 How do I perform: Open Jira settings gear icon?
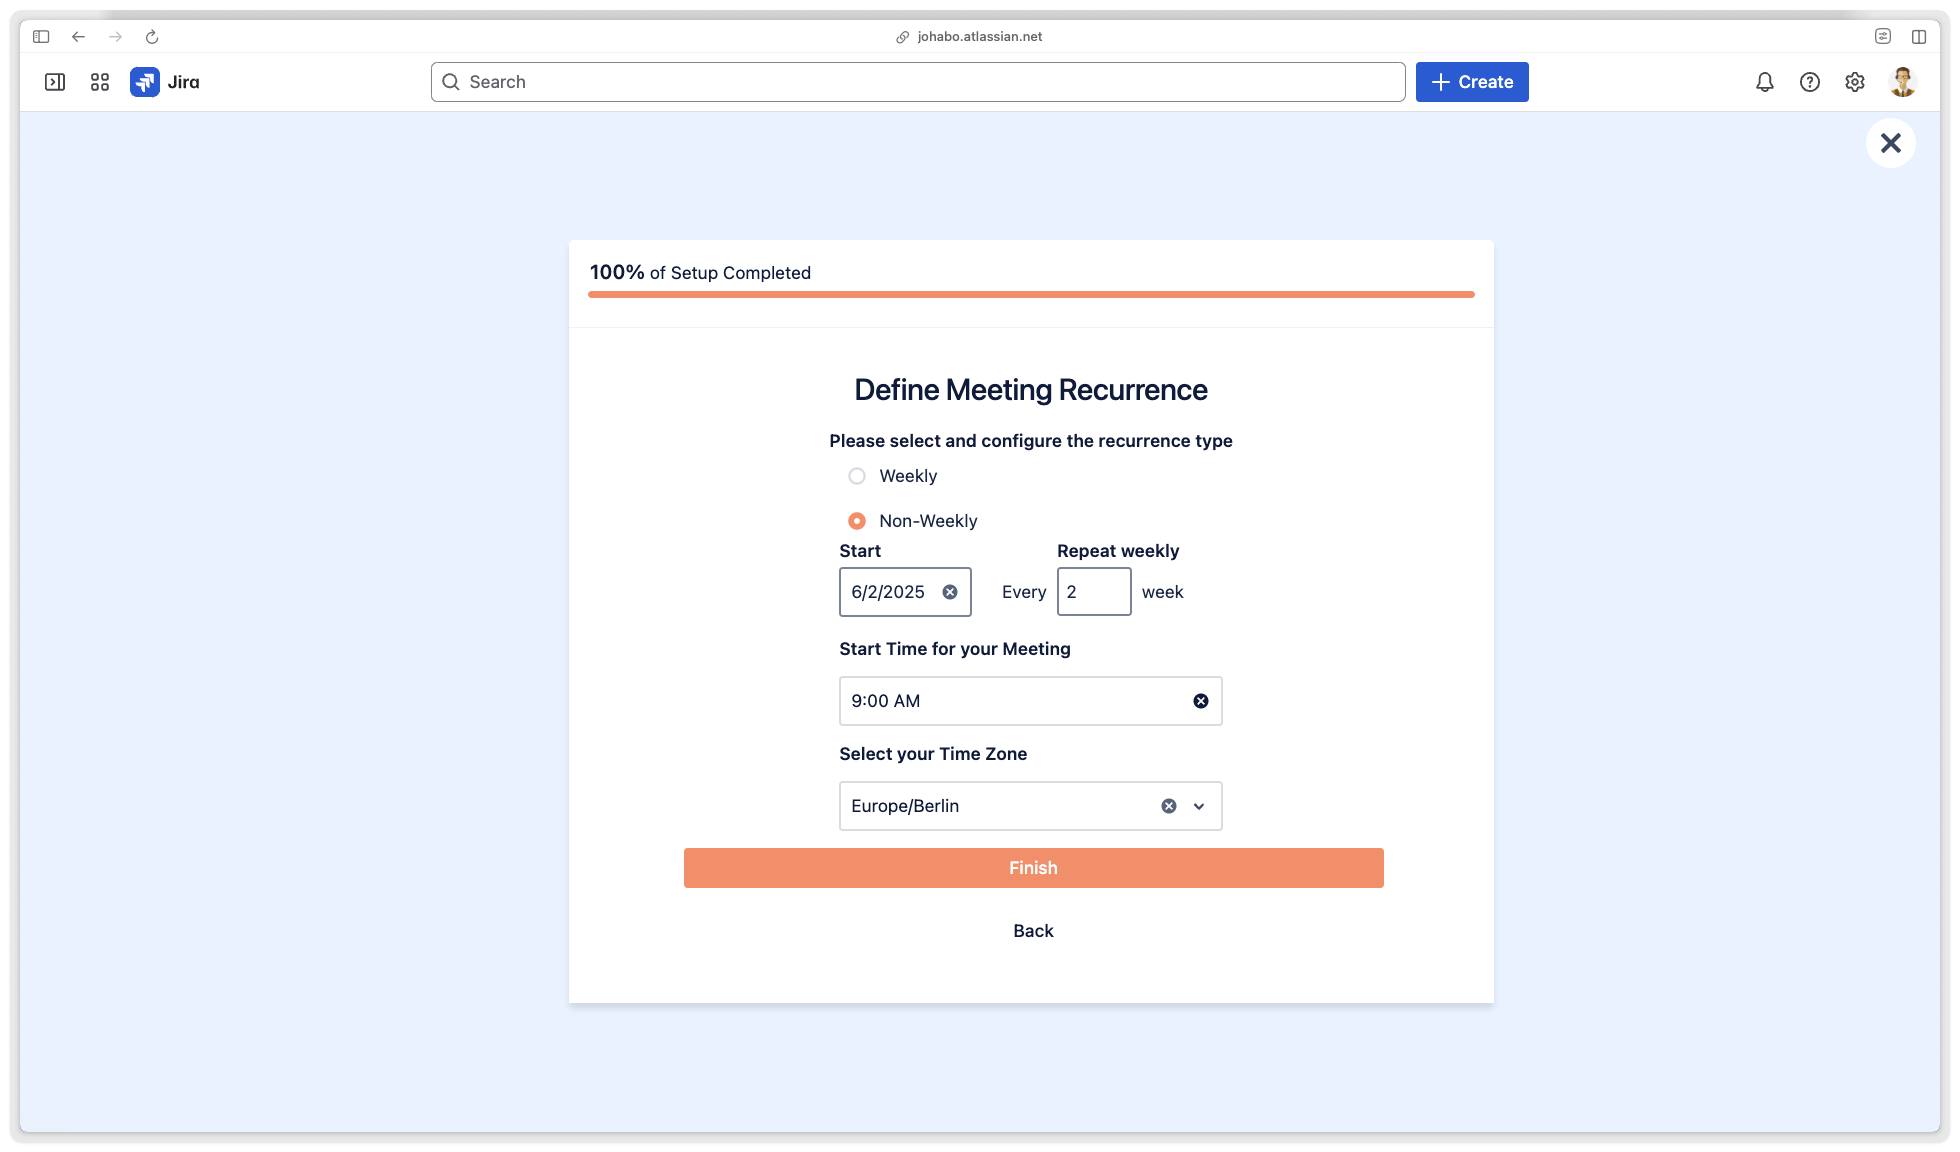(1855, 82)
